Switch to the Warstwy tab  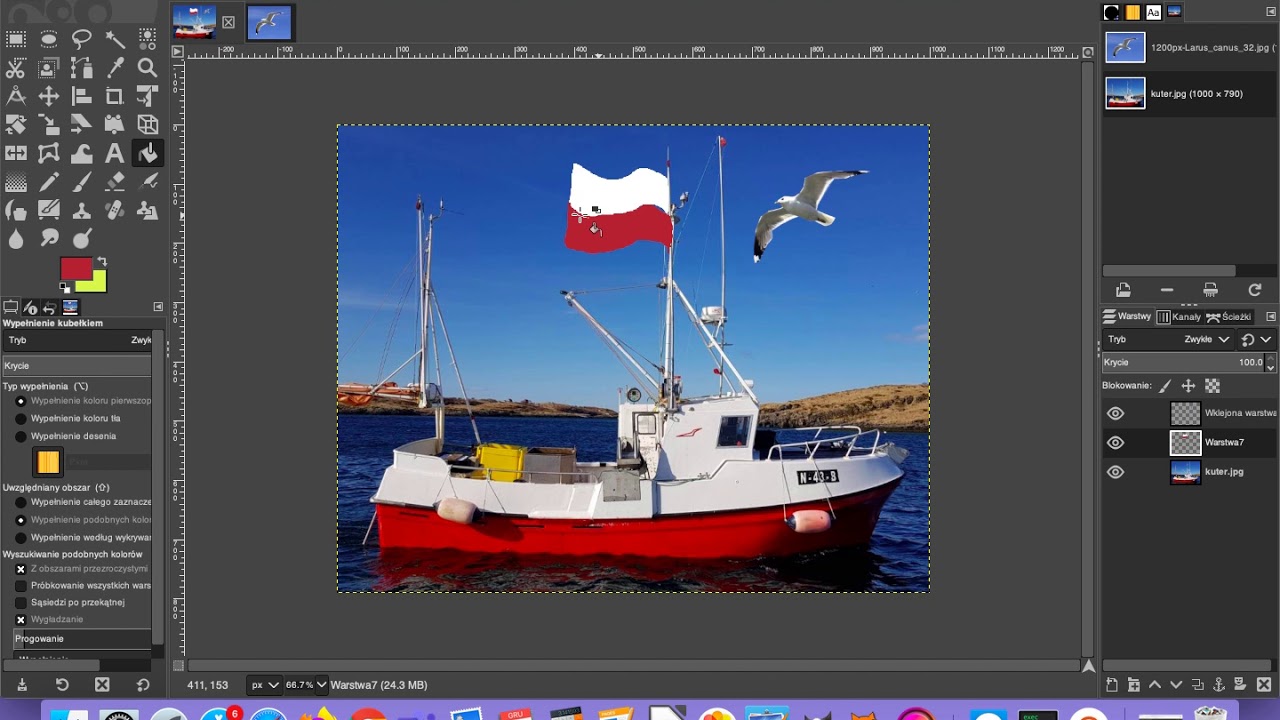[1127, 317]
